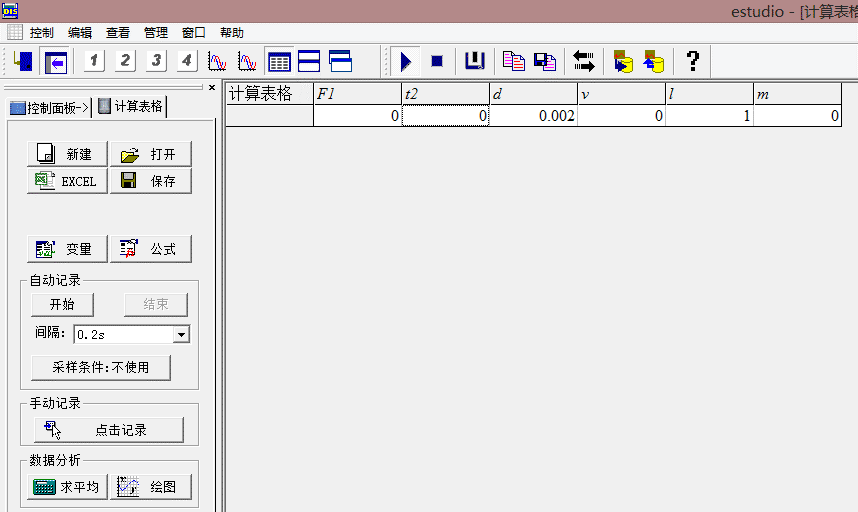
Task: Open the 帮助 menu
Action: click(x=231, y=33)
